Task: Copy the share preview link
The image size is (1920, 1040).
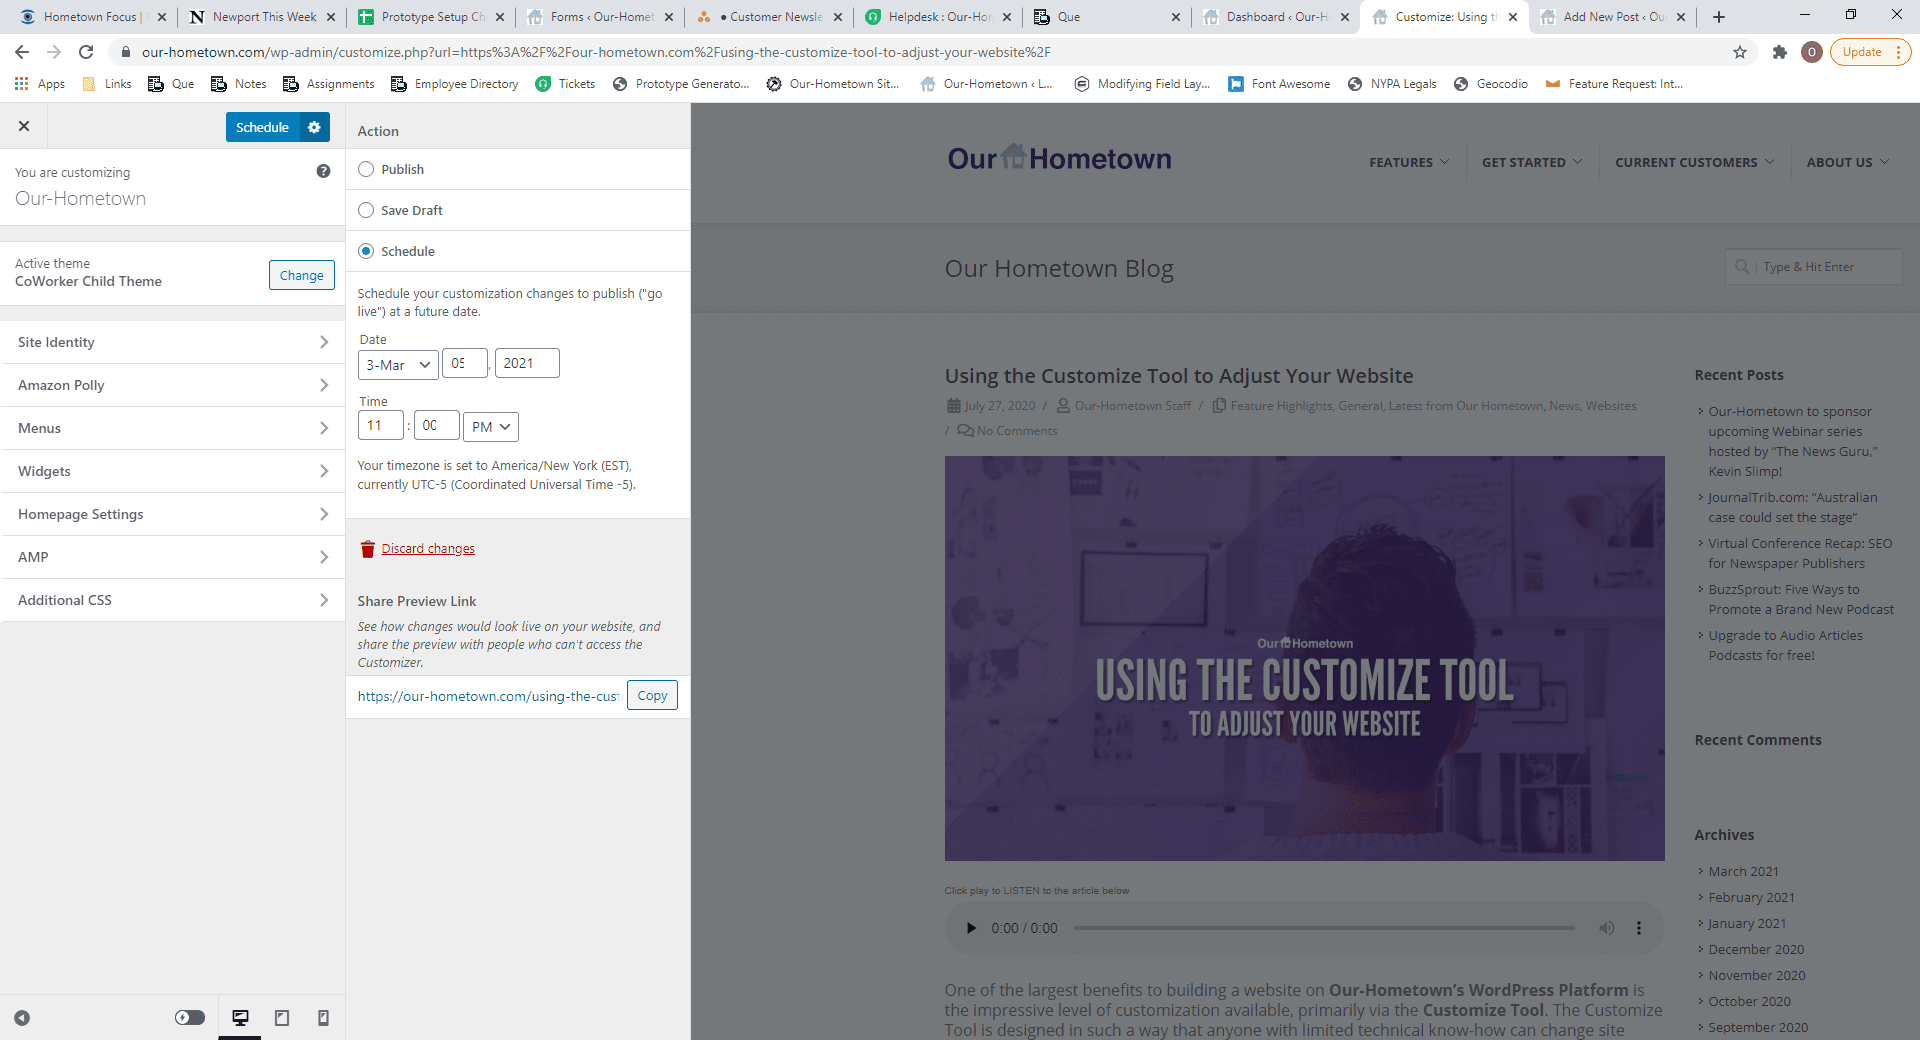Action: [x=652, y=695]
